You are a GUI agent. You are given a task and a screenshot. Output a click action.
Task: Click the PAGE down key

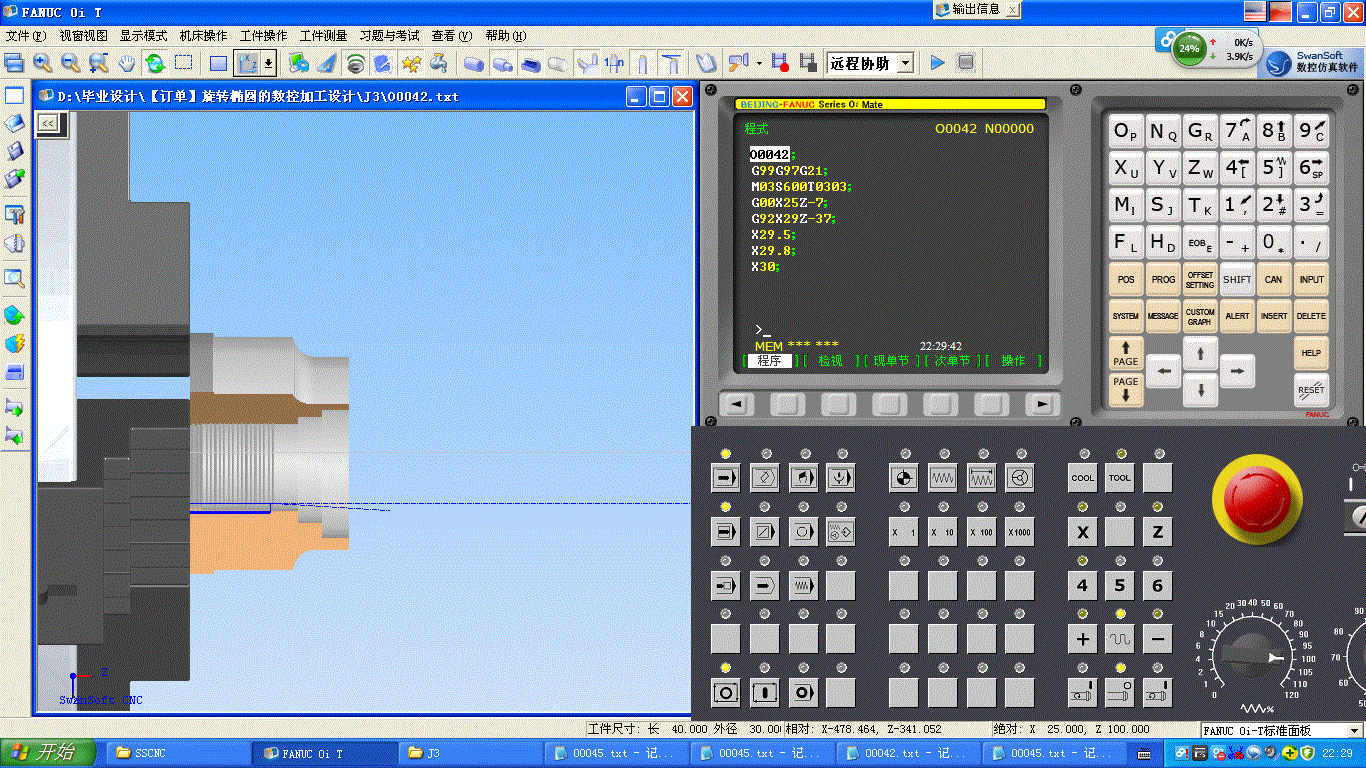coord(1126,389)
